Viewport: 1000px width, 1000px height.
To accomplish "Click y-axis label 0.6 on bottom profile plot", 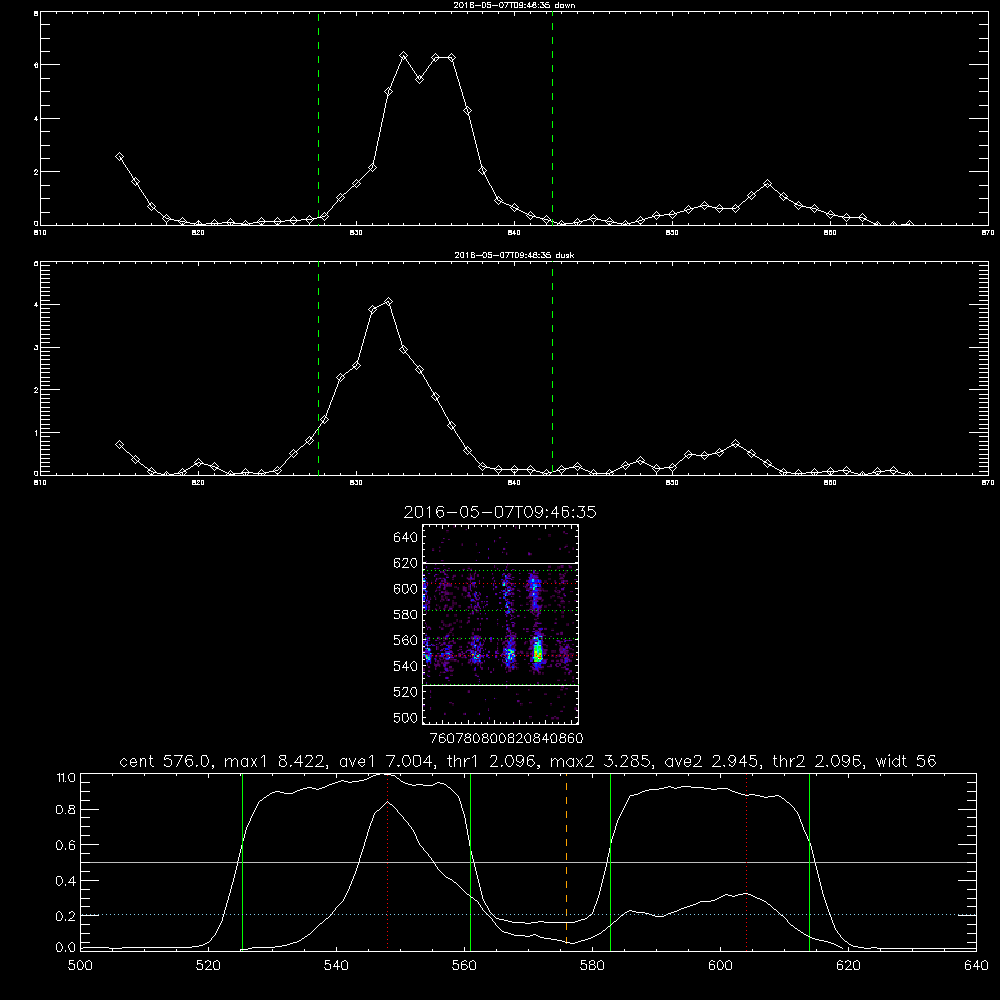I will pos(66,845).
